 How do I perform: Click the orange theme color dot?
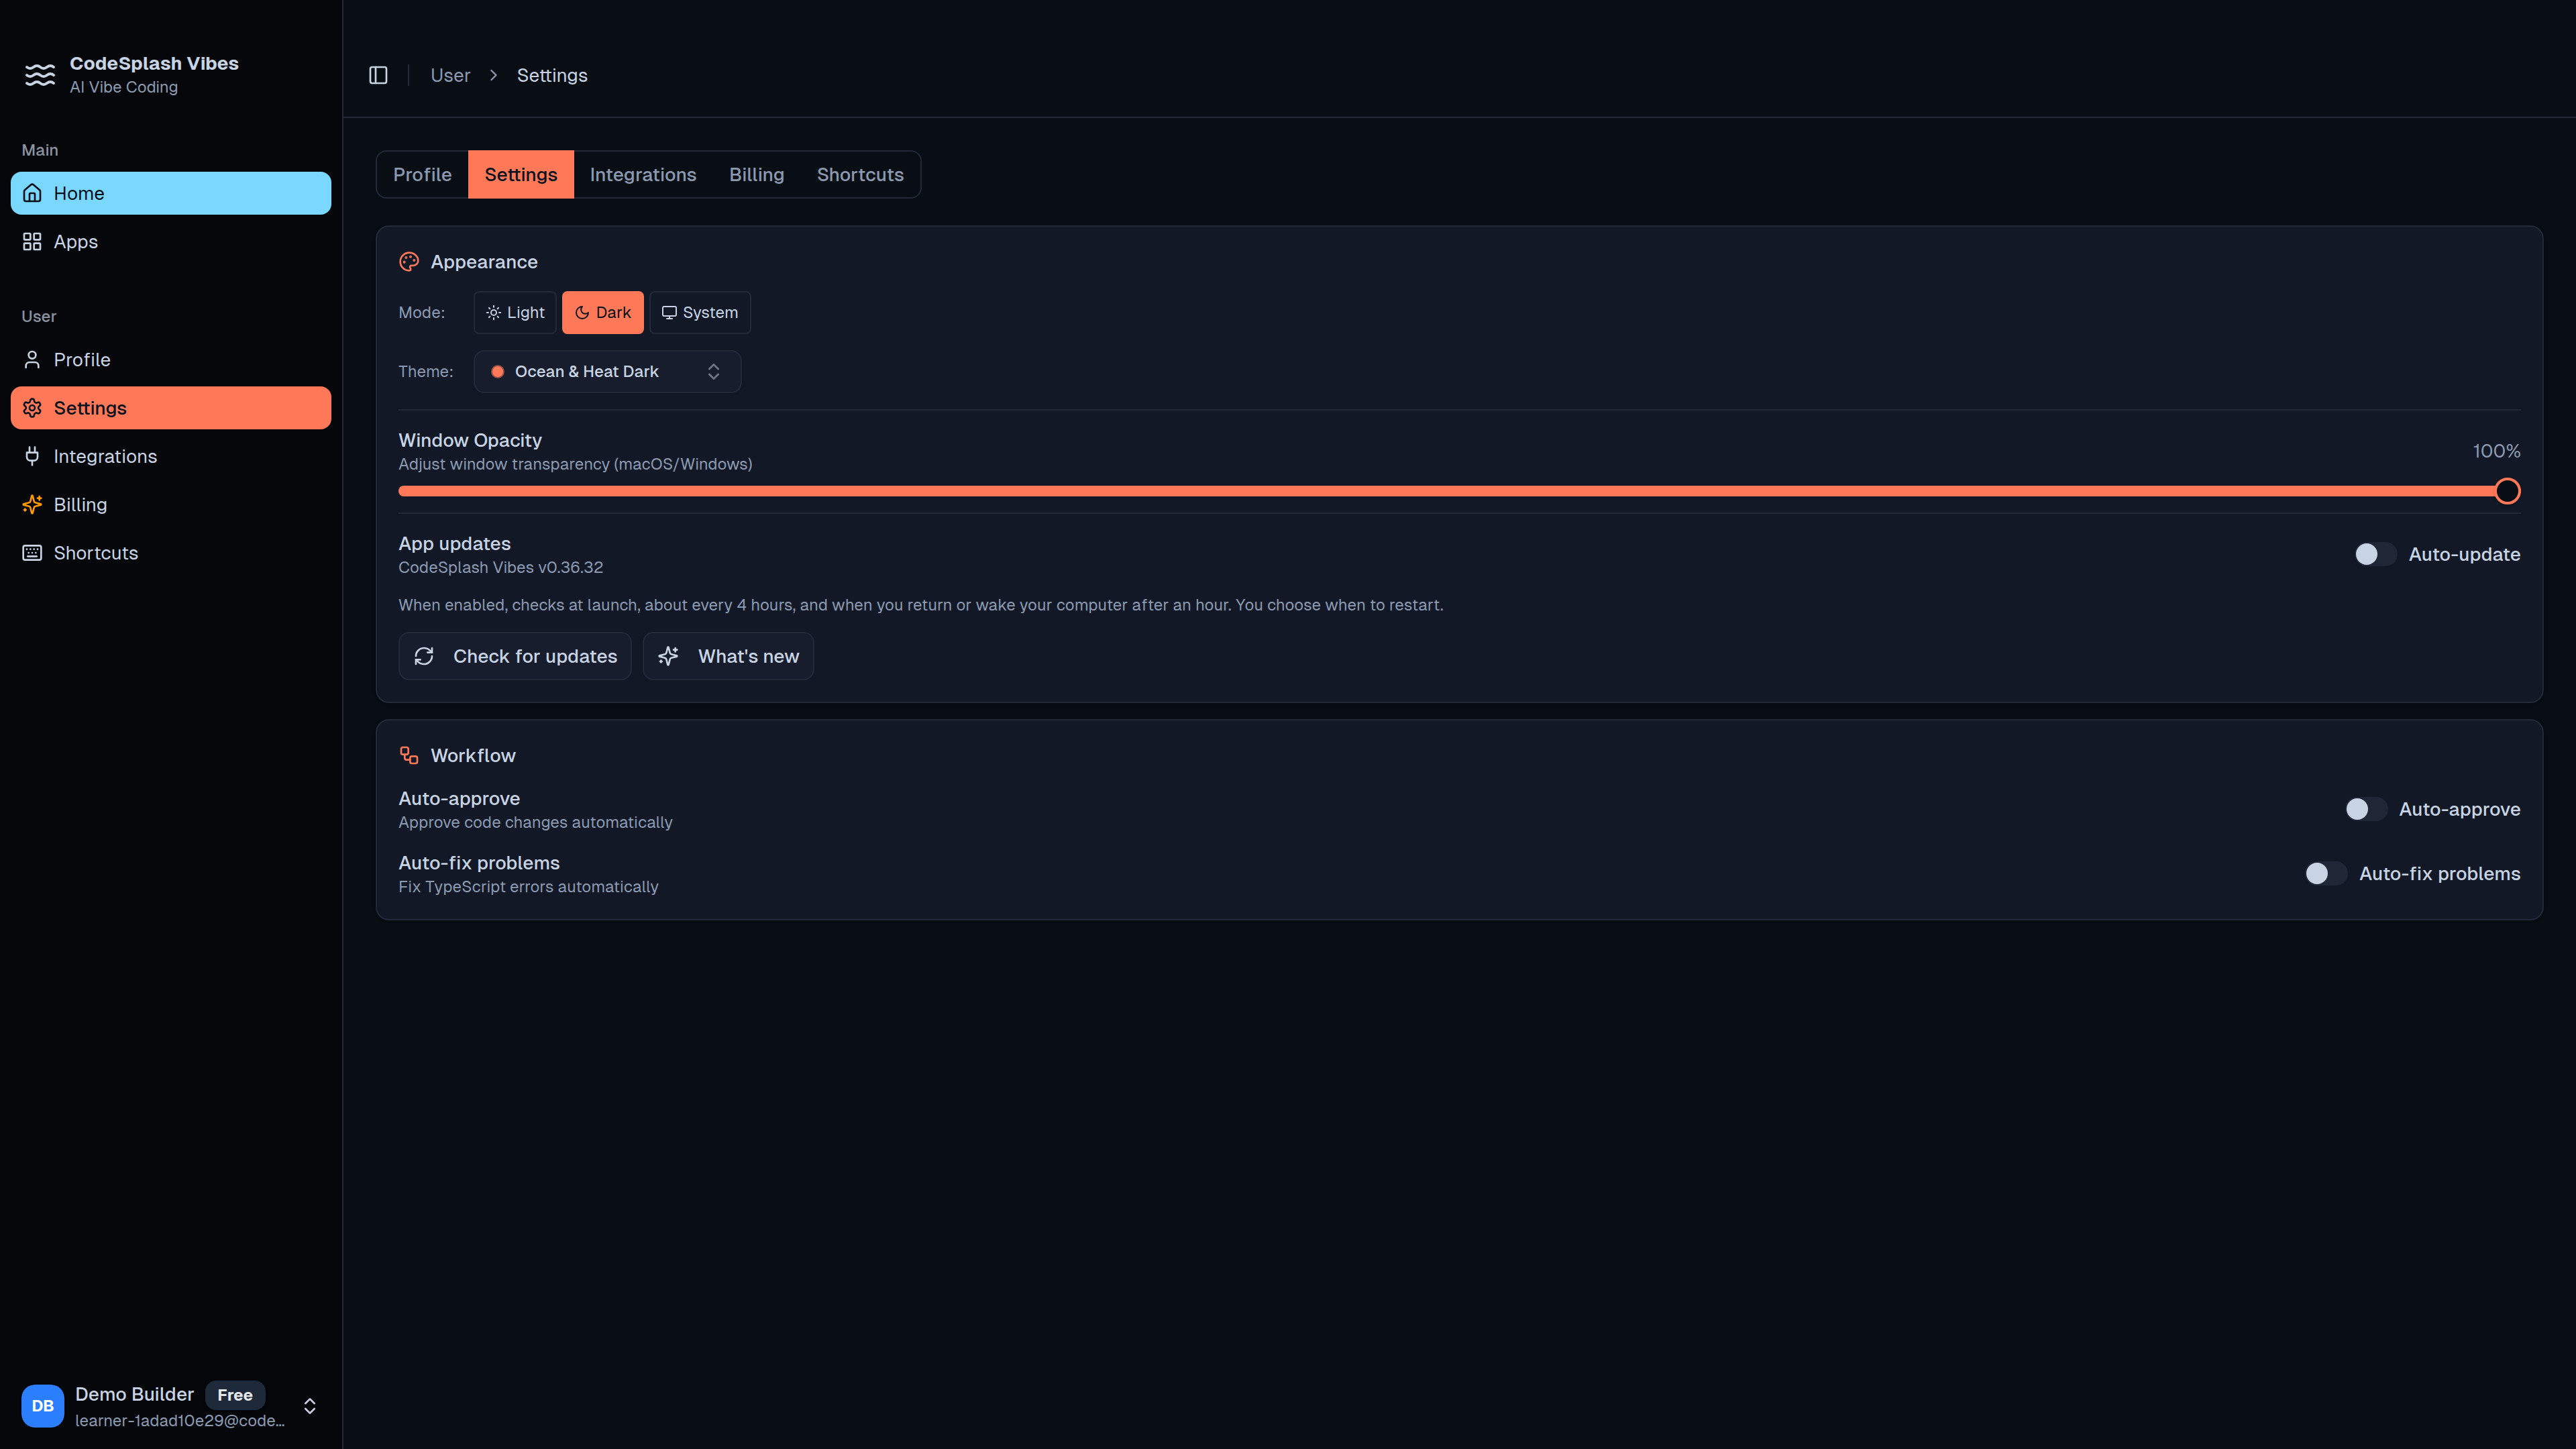pyautogui.click(x=497, y=371)
